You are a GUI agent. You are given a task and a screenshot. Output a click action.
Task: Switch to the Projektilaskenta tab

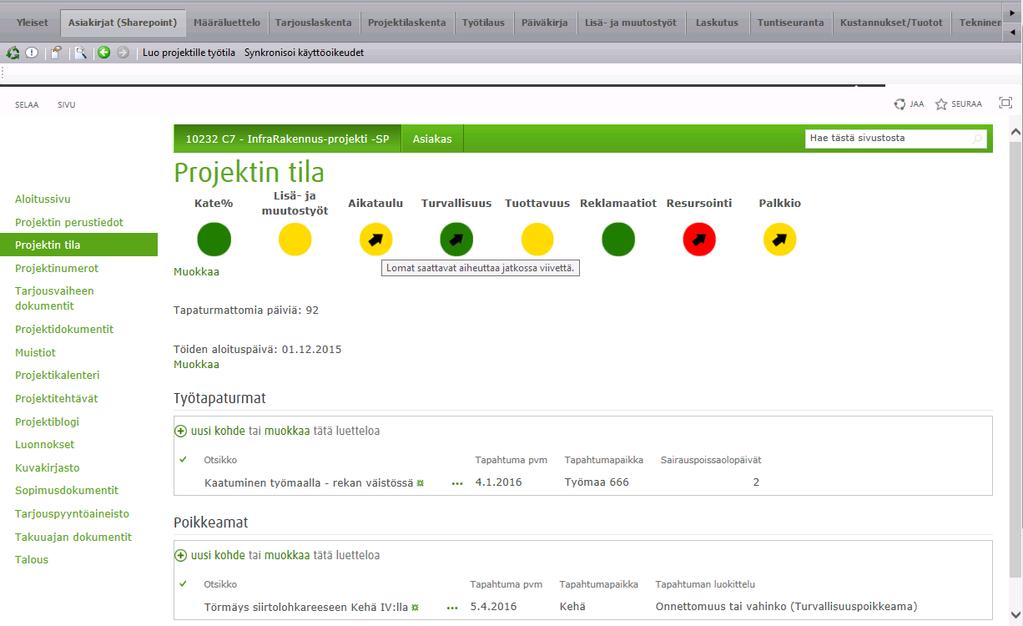coord(406,23)
